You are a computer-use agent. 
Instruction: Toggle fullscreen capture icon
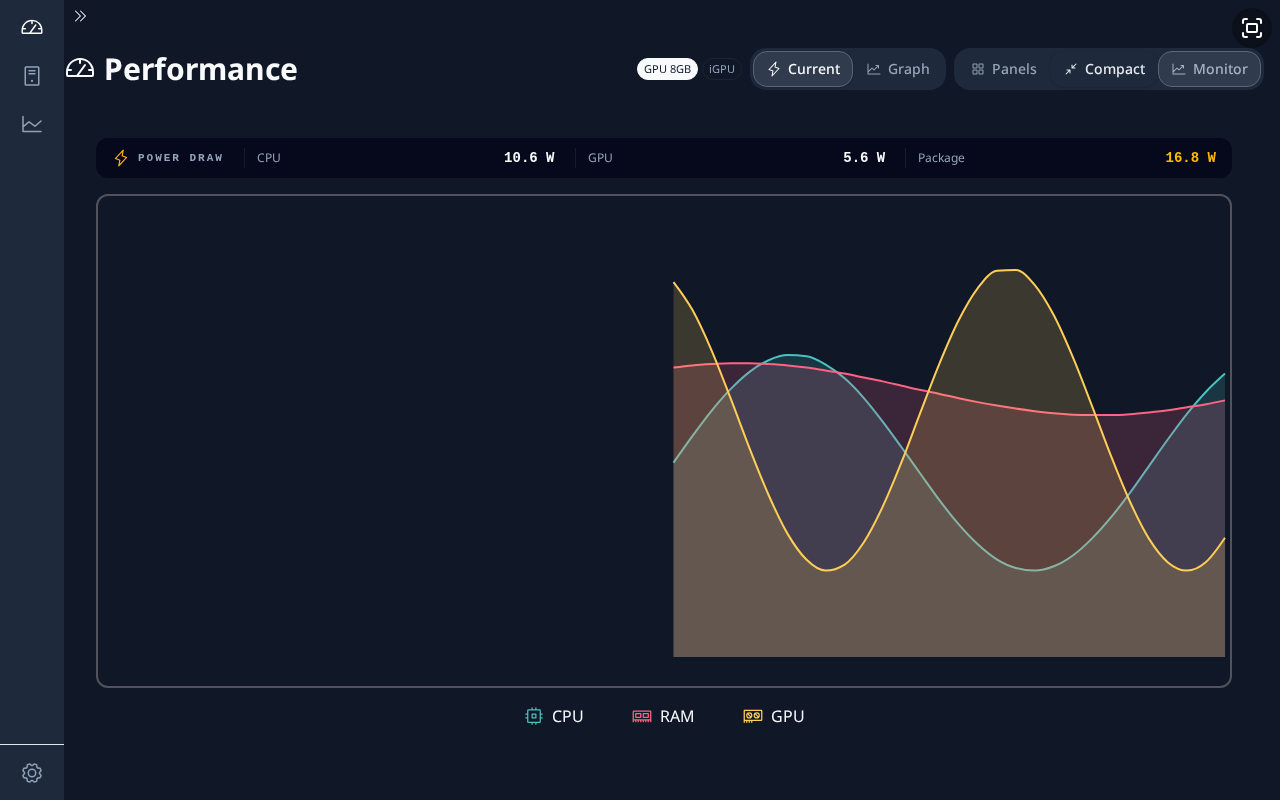pos(1252,28)
